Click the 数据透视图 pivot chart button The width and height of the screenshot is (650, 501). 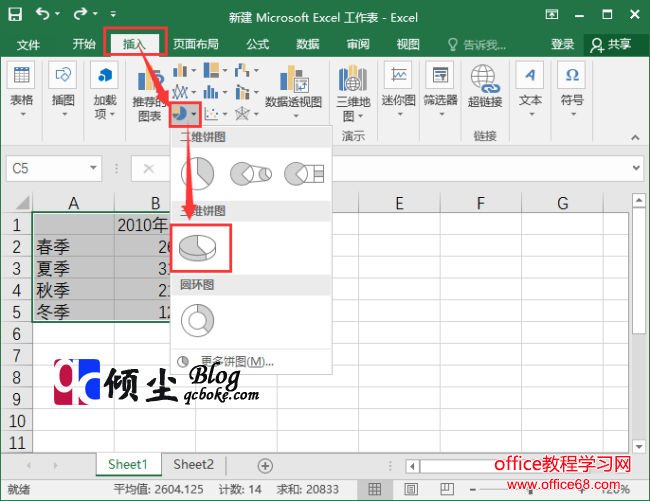293,91
